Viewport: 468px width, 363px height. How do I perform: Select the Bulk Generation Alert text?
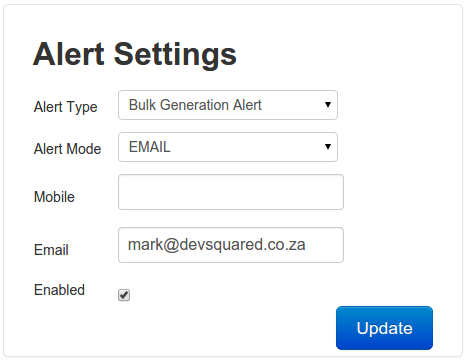click(x=195, y=105)
